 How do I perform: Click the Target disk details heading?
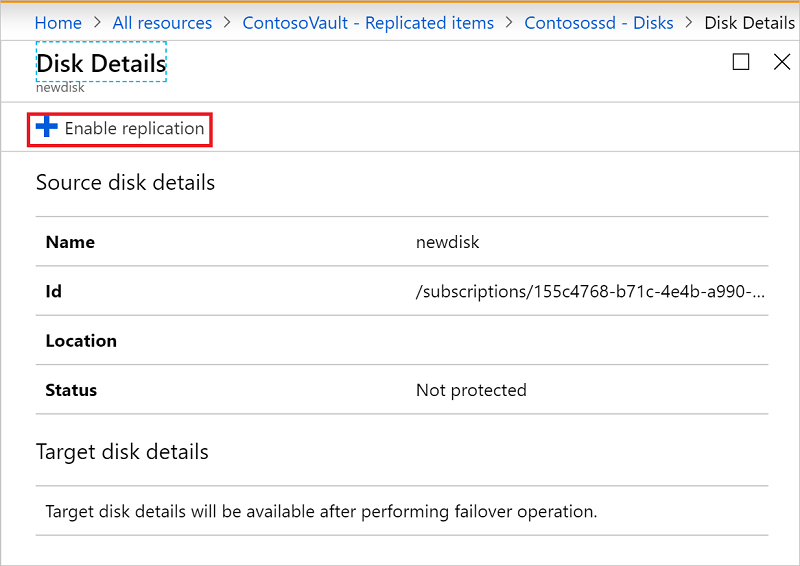(x=122, y=452)
